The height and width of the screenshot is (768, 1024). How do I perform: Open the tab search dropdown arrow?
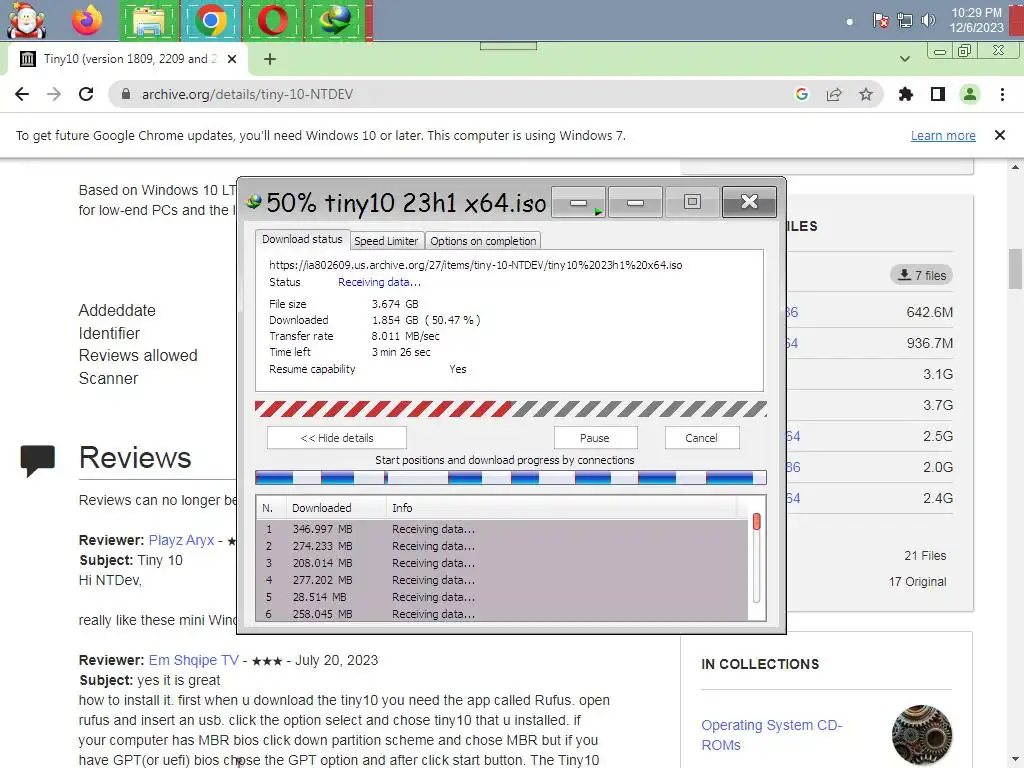tap(904, 59)
